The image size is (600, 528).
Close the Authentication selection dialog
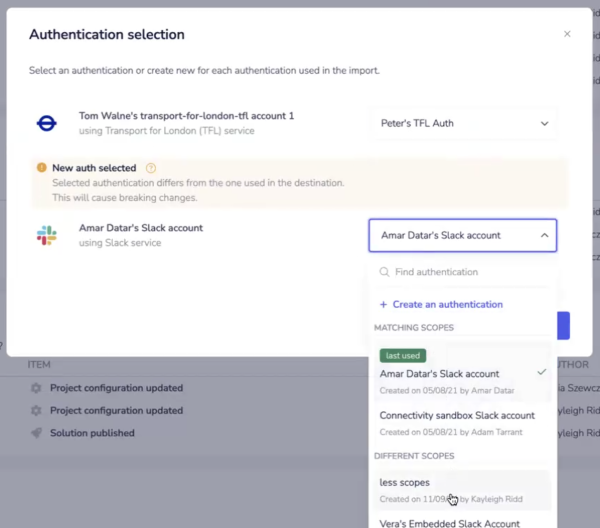coord(567,34)
